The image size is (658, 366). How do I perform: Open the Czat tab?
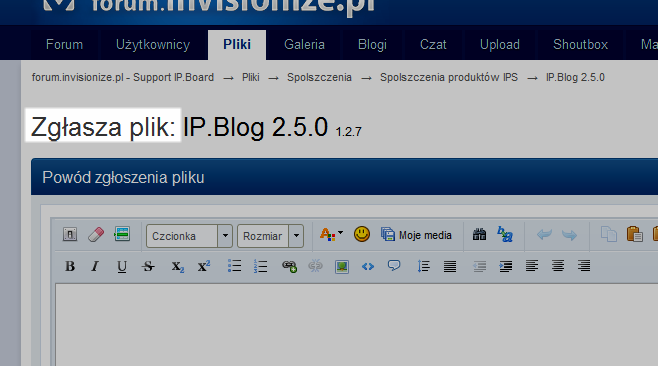433,44
